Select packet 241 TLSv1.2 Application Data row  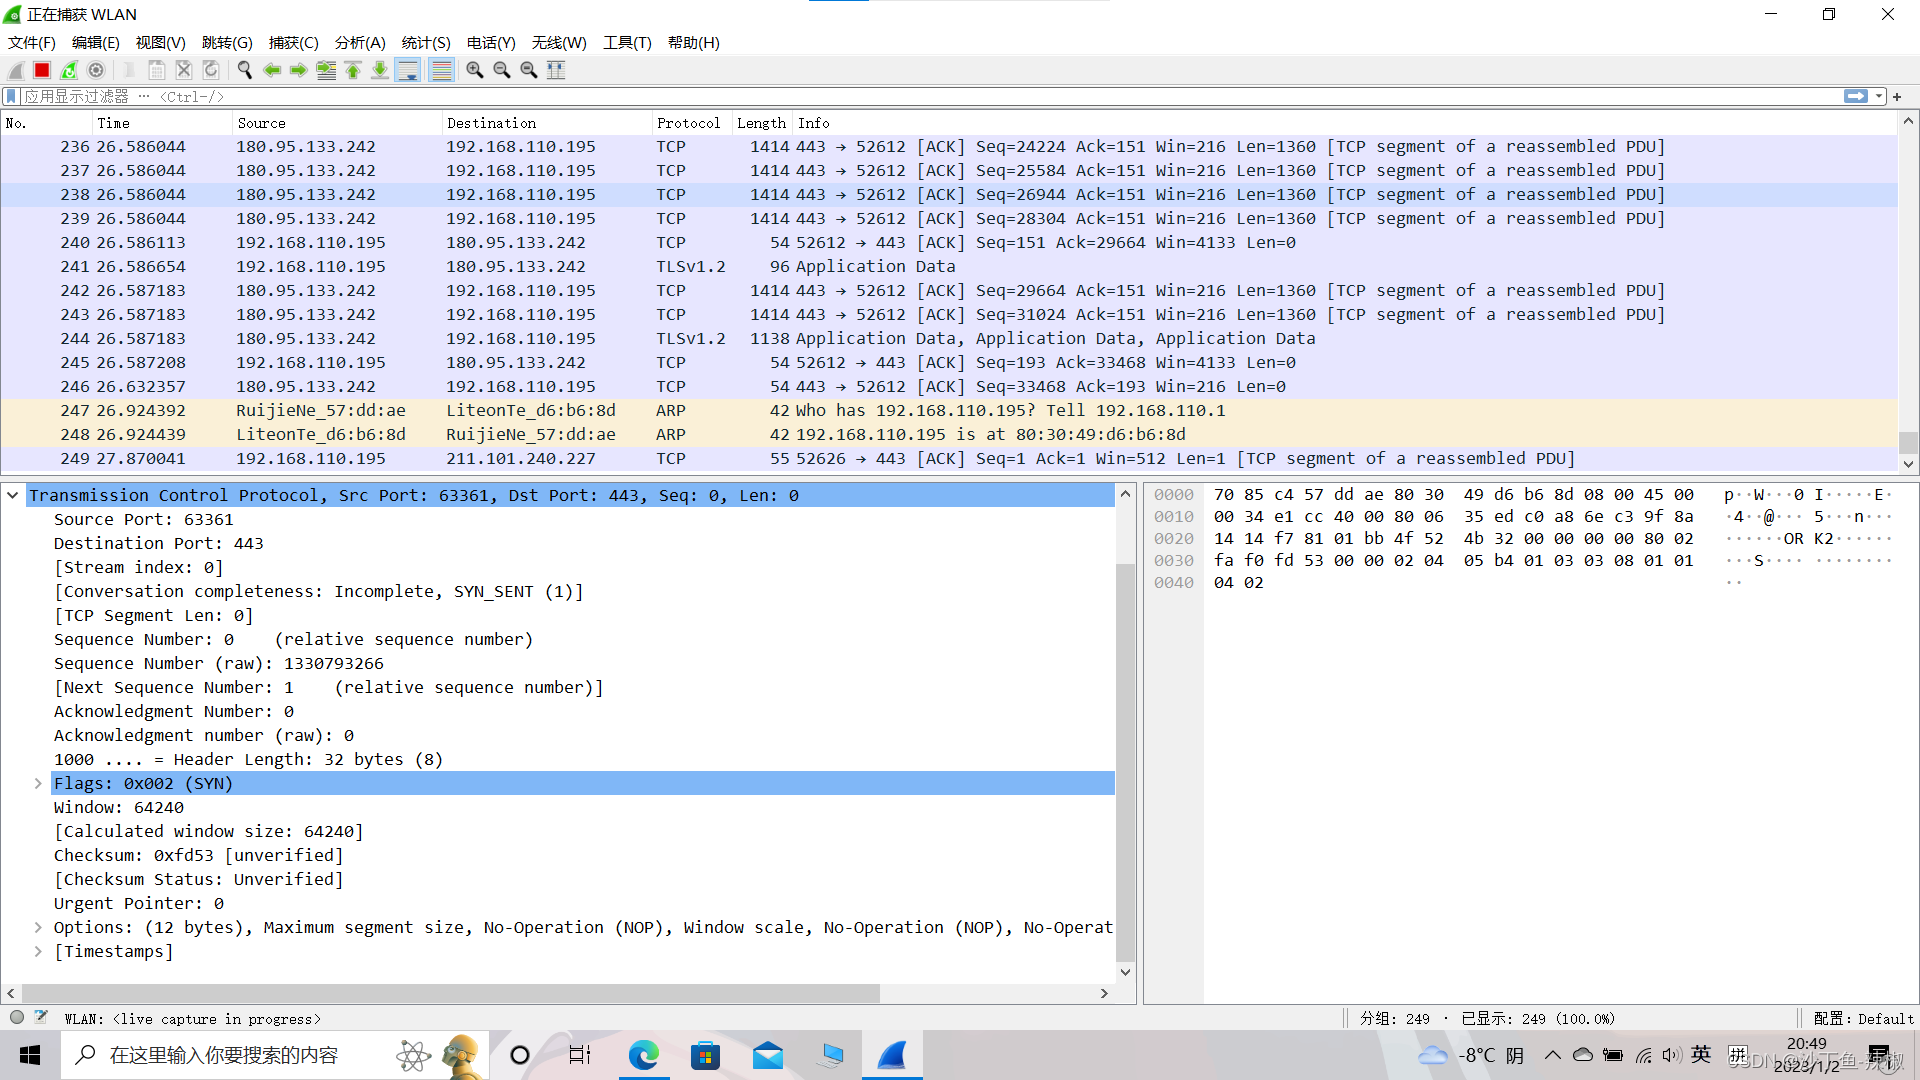coord(948,266)
